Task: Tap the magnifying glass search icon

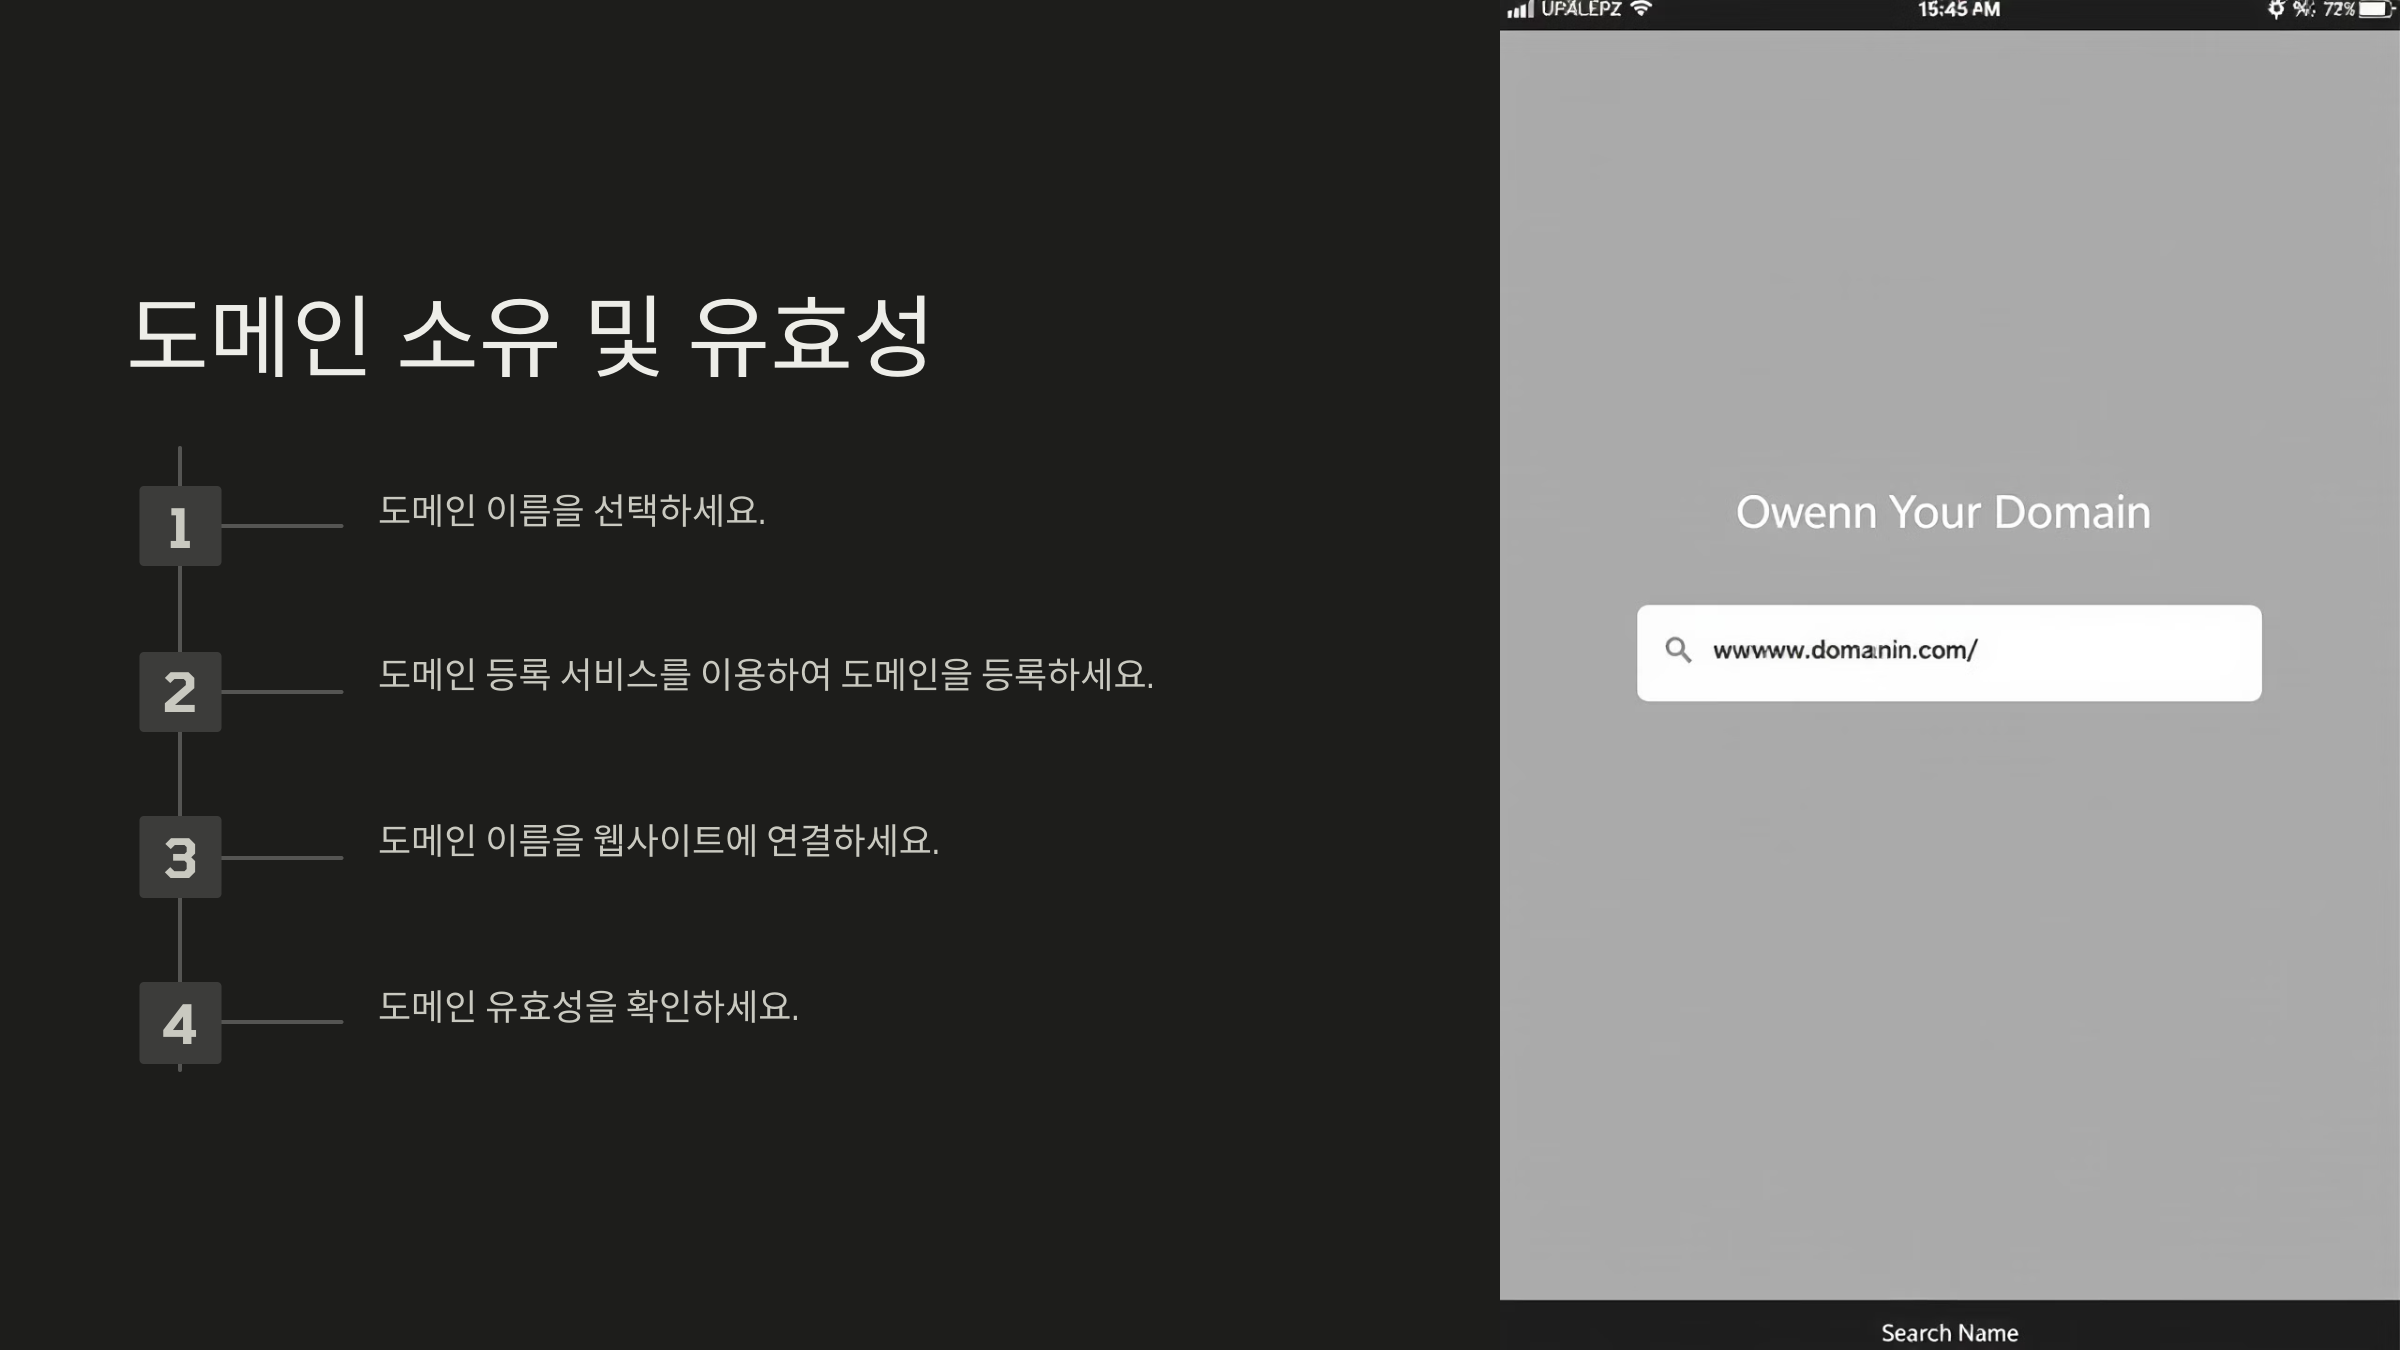Action: (1679, 650)
